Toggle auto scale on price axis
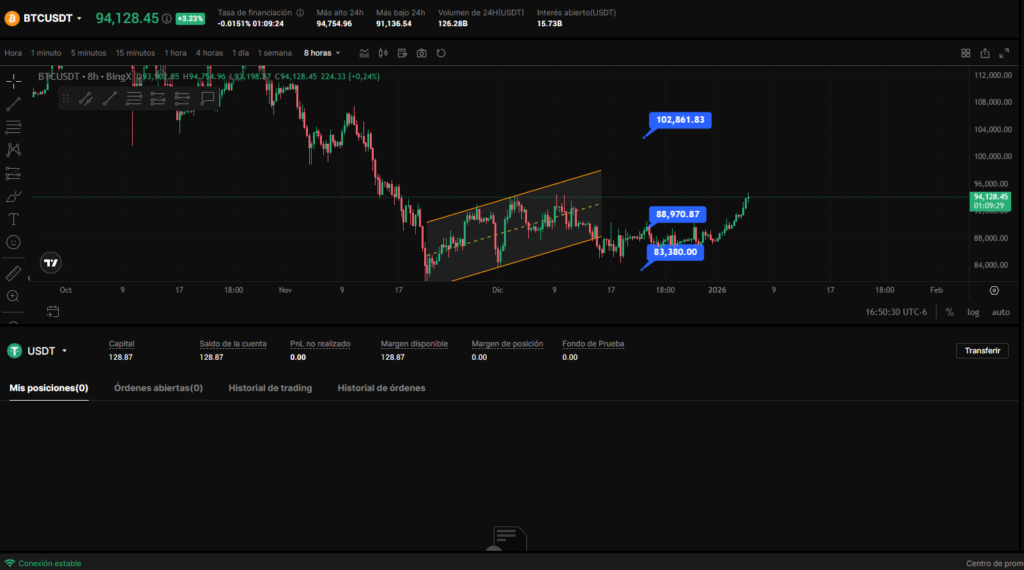 [x=1000, y=312]
